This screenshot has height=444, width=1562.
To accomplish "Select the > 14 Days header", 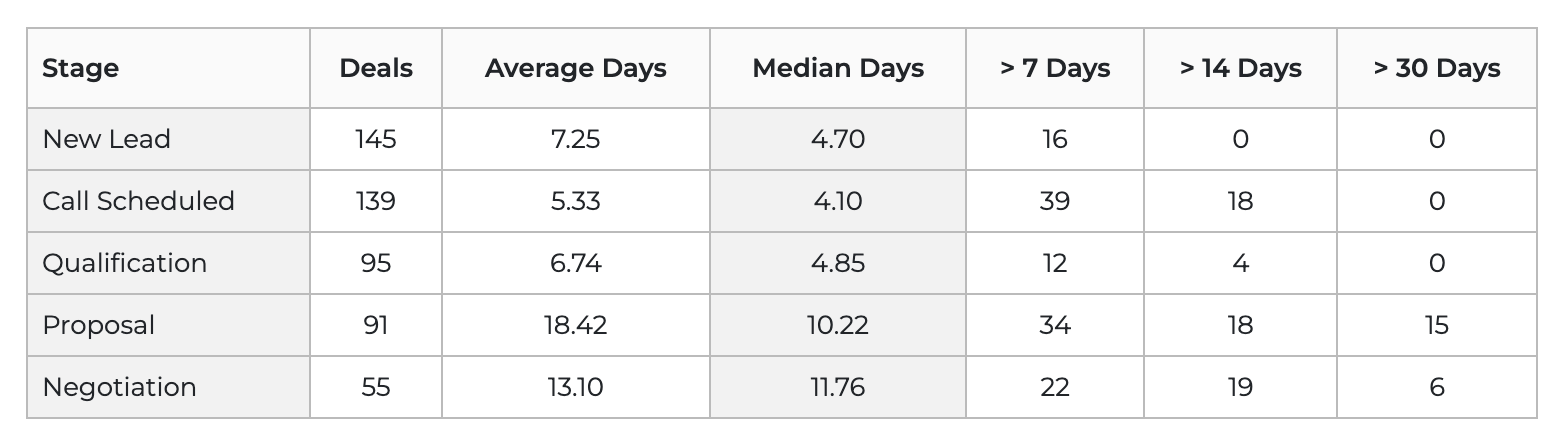I will point(1240,68).
